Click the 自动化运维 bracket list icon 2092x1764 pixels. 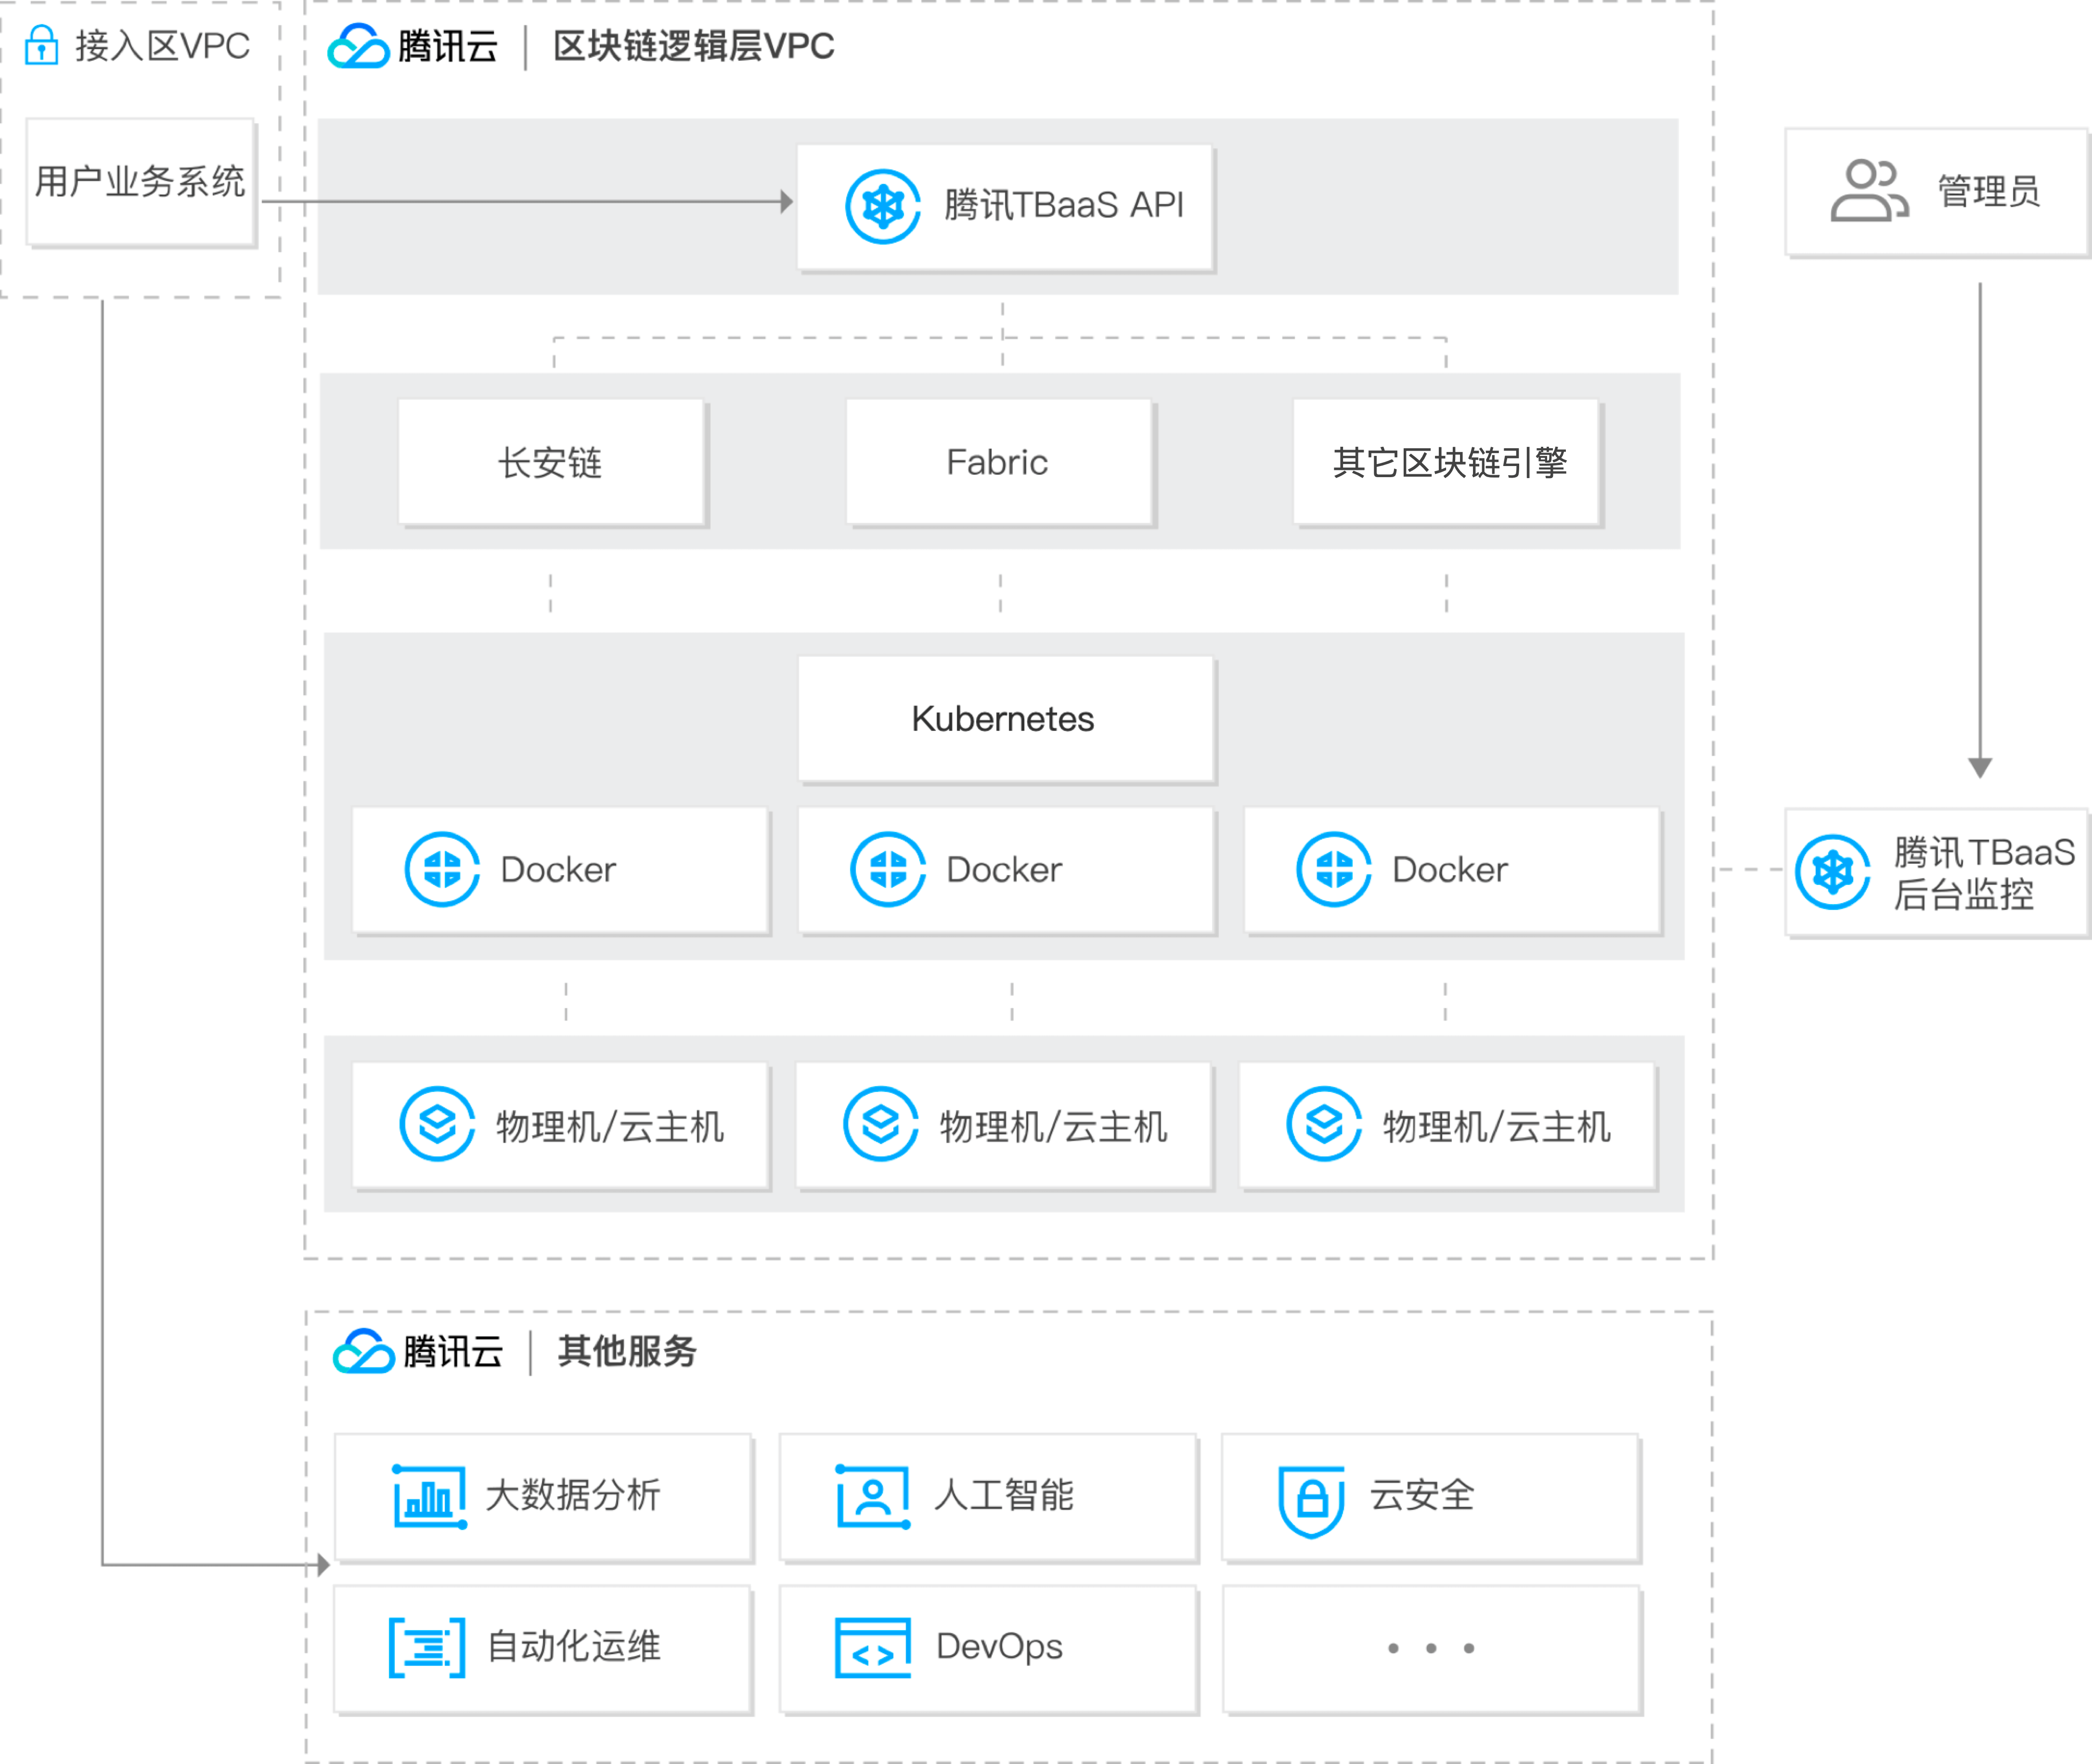pyautogui.click(x=427, y=1647)
